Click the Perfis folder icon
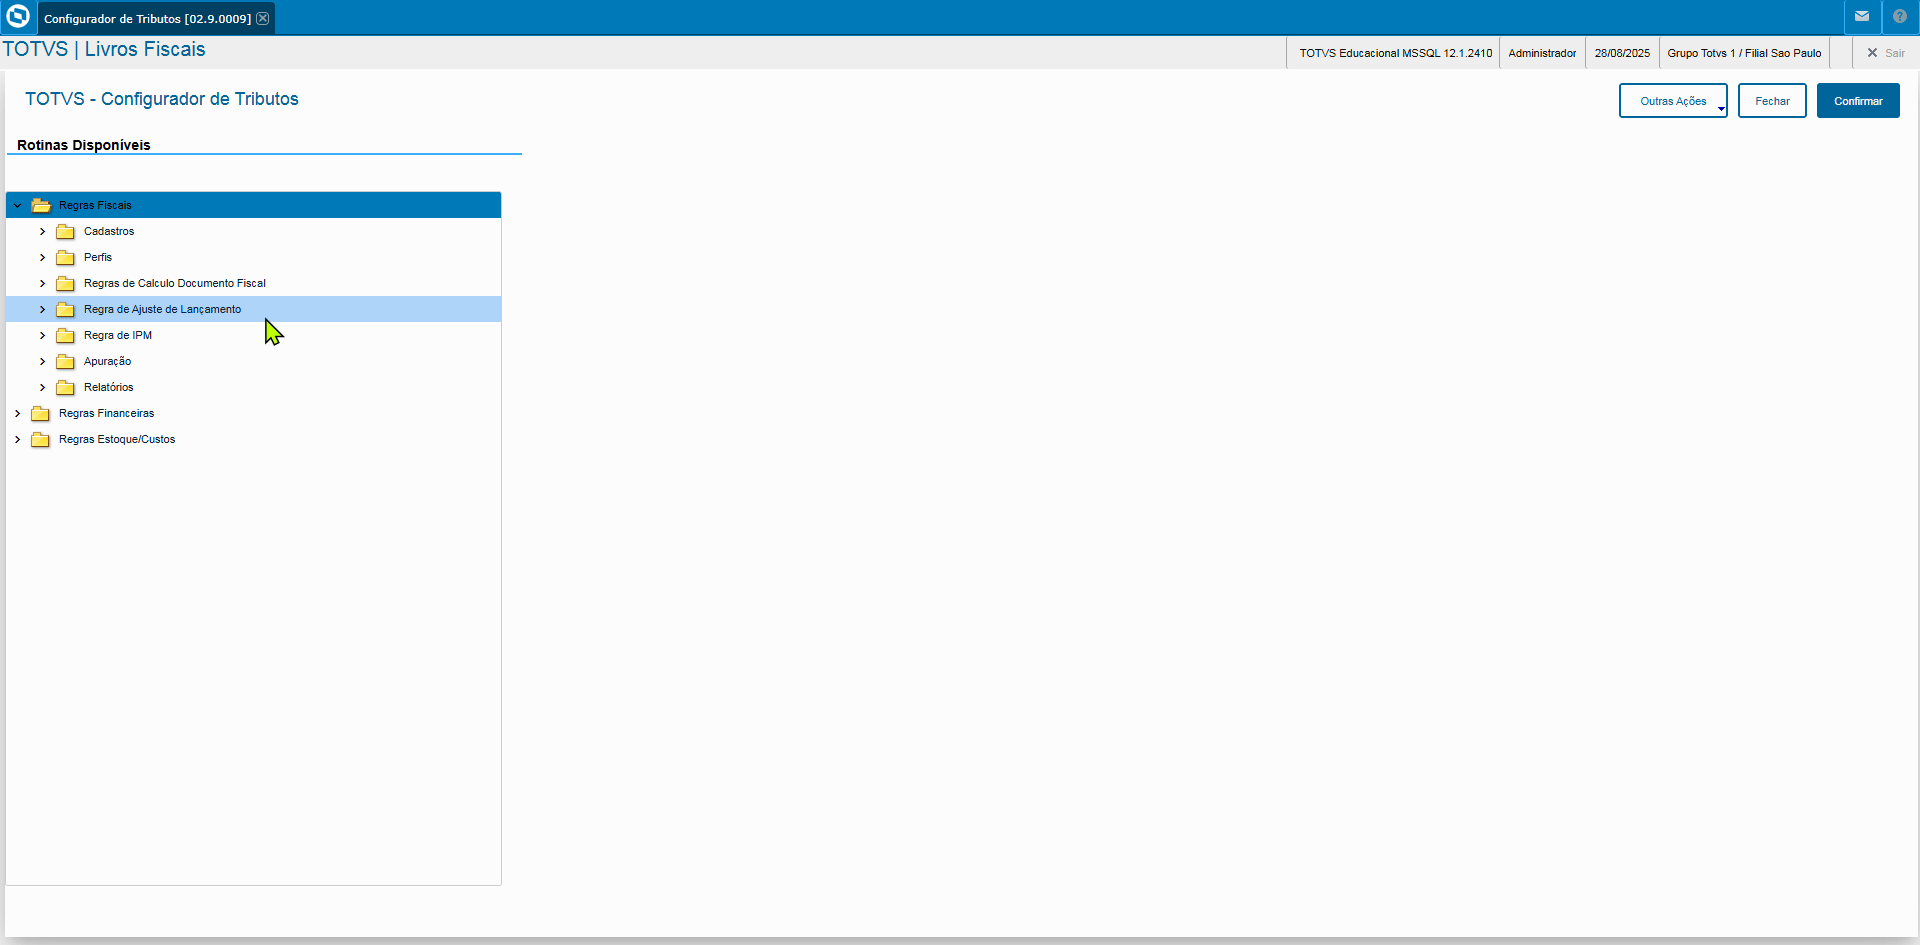The height and width of the screenshot is (945, 1920). pyautogui.click(x=66, y=257)
